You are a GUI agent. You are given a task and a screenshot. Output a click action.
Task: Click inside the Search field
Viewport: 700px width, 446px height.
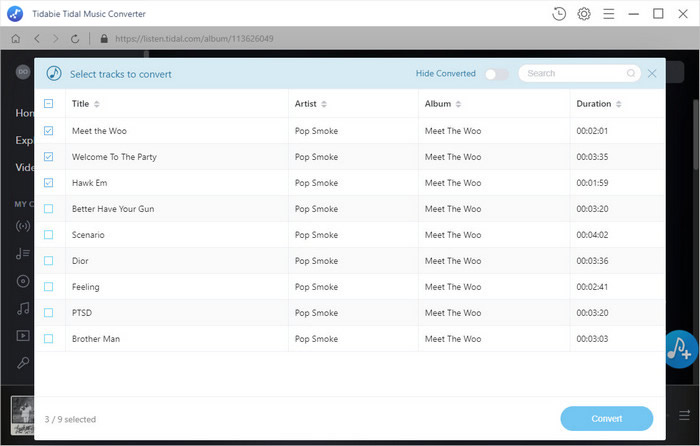pos(575,73)
